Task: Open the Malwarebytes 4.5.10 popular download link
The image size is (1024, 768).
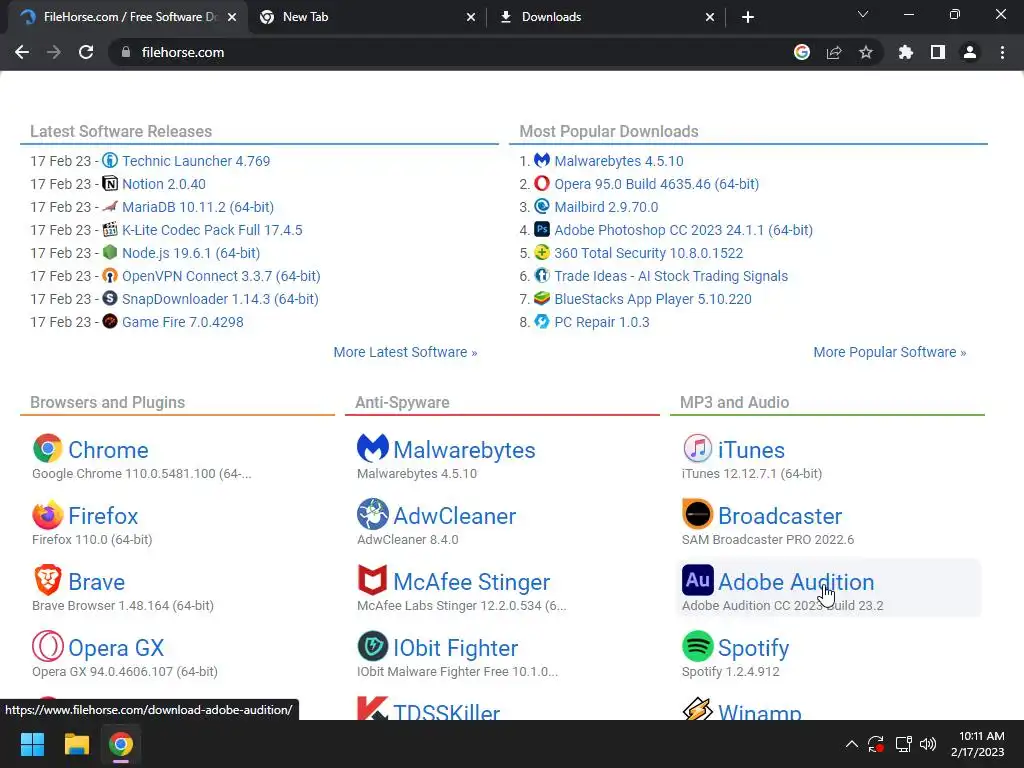Action: click(x=619, y=161)
